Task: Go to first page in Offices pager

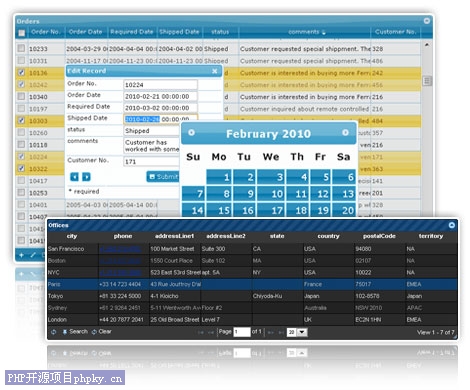Action: click(x=201, y=332)
